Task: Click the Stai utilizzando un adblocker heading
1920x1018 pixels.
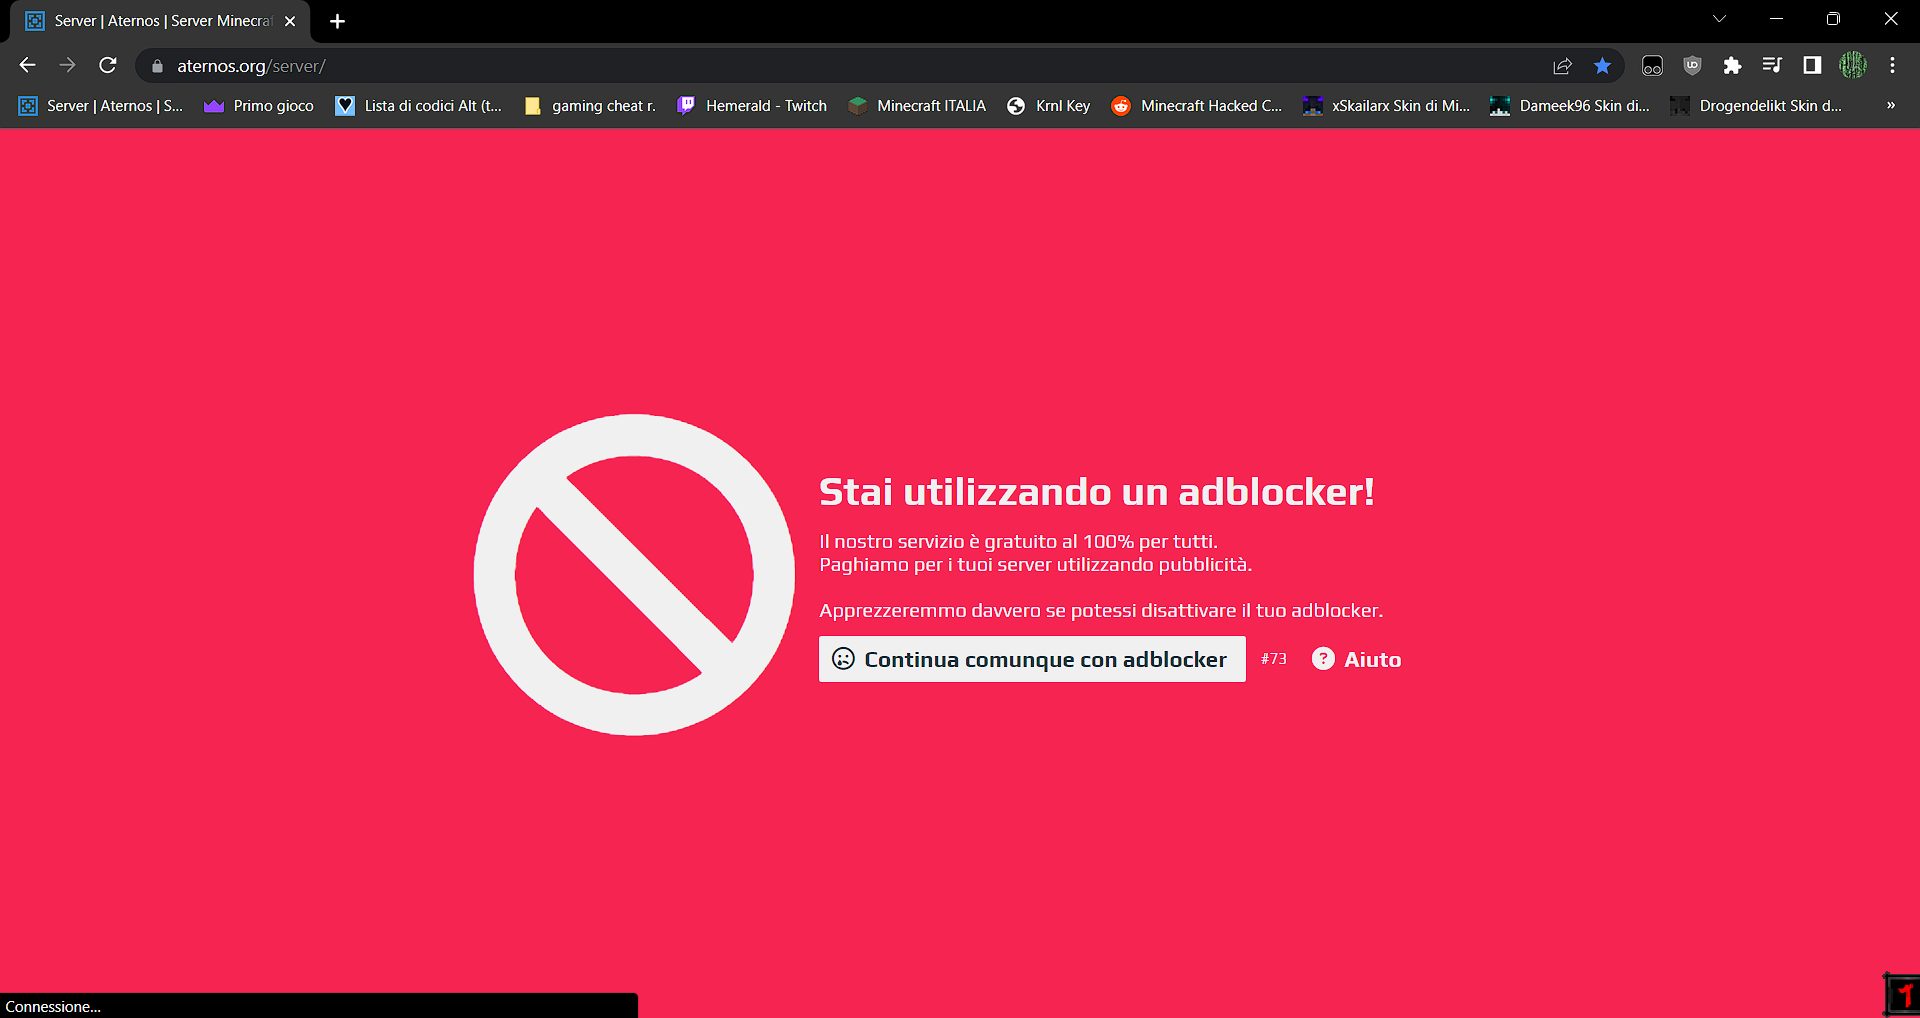Action: pos(1096,492)
